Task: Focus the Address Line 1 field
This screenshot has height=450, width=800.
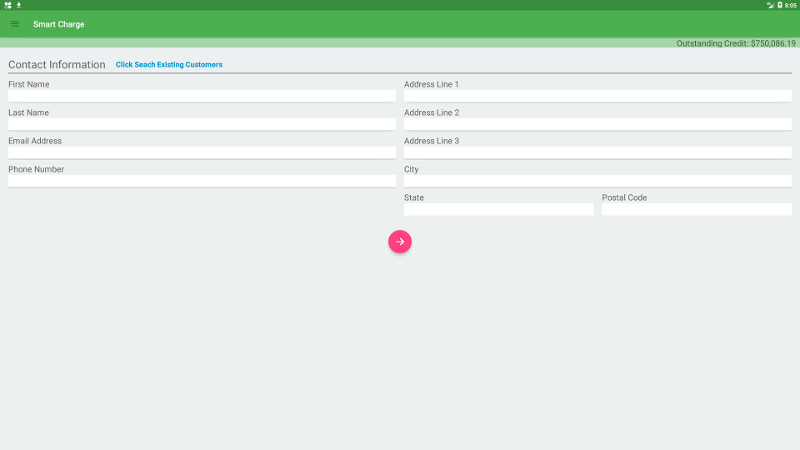Action: [598, 96]
